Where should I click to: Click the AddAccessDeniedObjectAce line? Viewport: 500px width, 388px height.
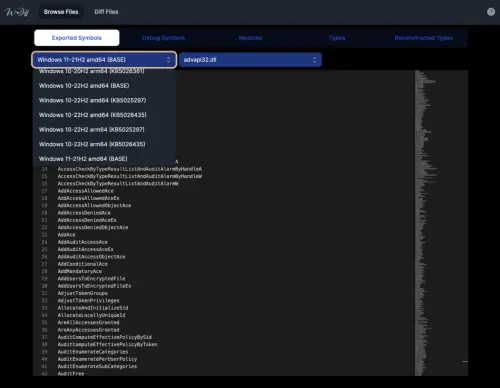(x=93, y=228)
